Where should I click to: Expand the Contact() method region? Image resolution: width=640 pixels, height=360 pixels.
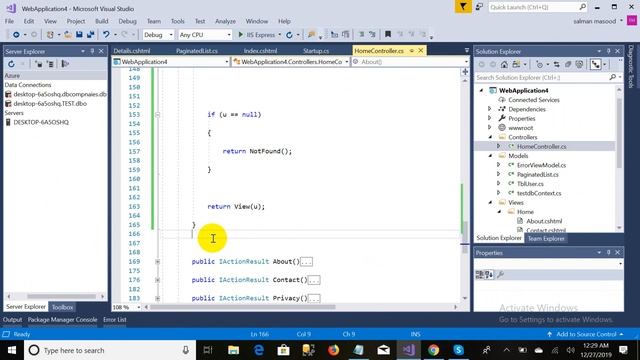pyautogui.click(x=158, y=280)
